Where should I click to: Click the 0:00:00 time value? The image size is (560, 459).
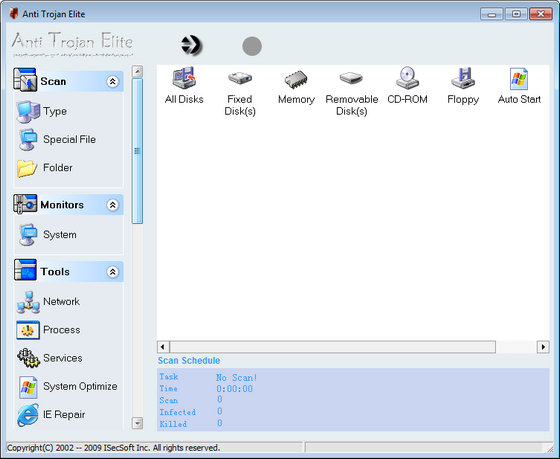pyautogui.click(x=234, y=389)
